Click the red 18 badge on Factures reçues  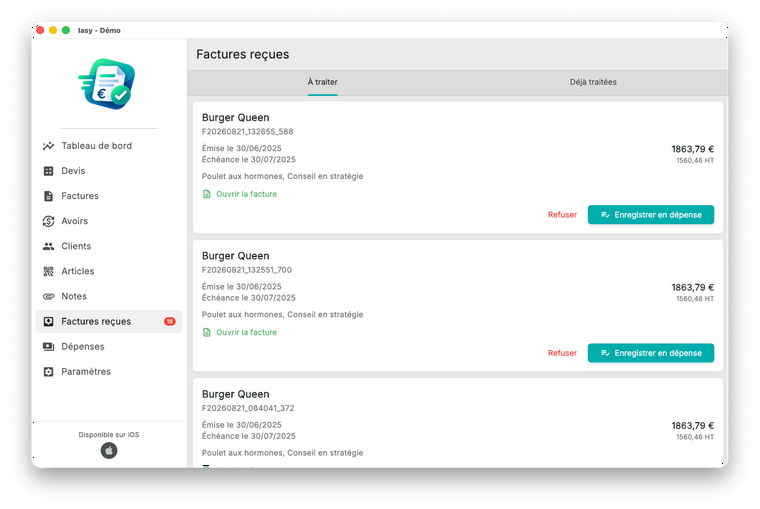coord(170,321)
